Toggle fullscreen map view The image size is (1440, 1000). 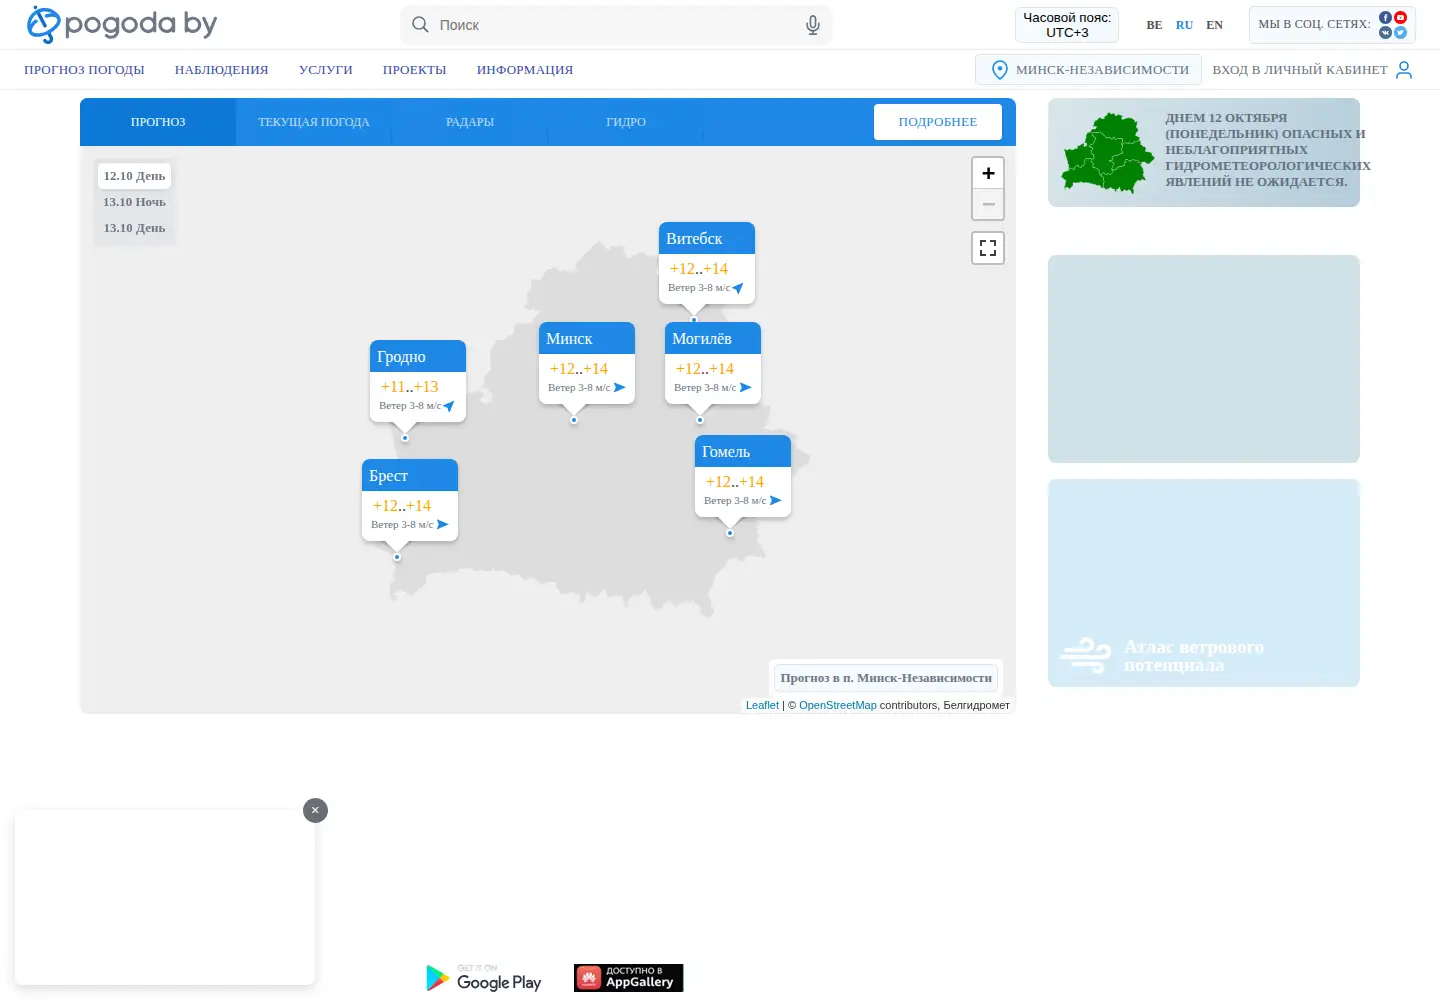(x=988, y=248)
